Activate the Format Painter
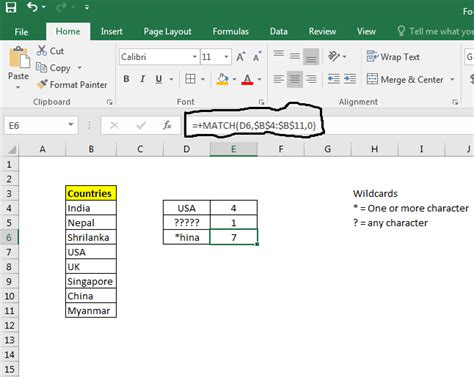This screenshot has width=474, height=377. 72,85
